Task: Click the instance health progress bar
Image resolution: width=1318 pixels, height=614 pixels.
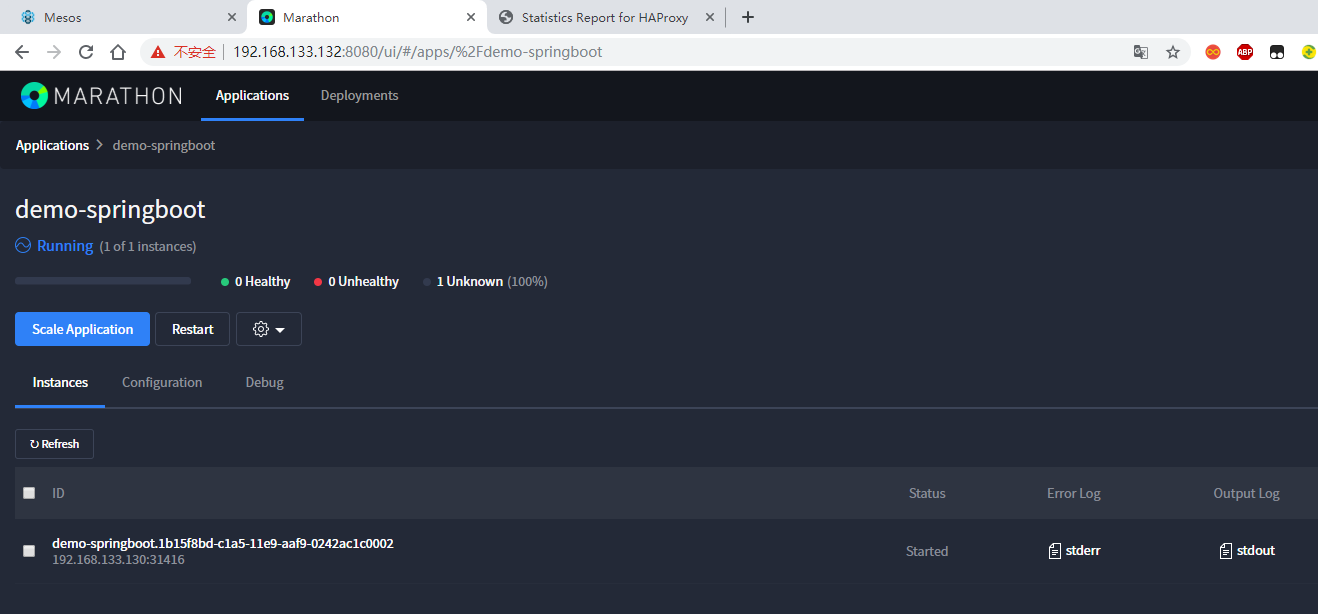Action: pyautogui.click(x=103, y=281)
